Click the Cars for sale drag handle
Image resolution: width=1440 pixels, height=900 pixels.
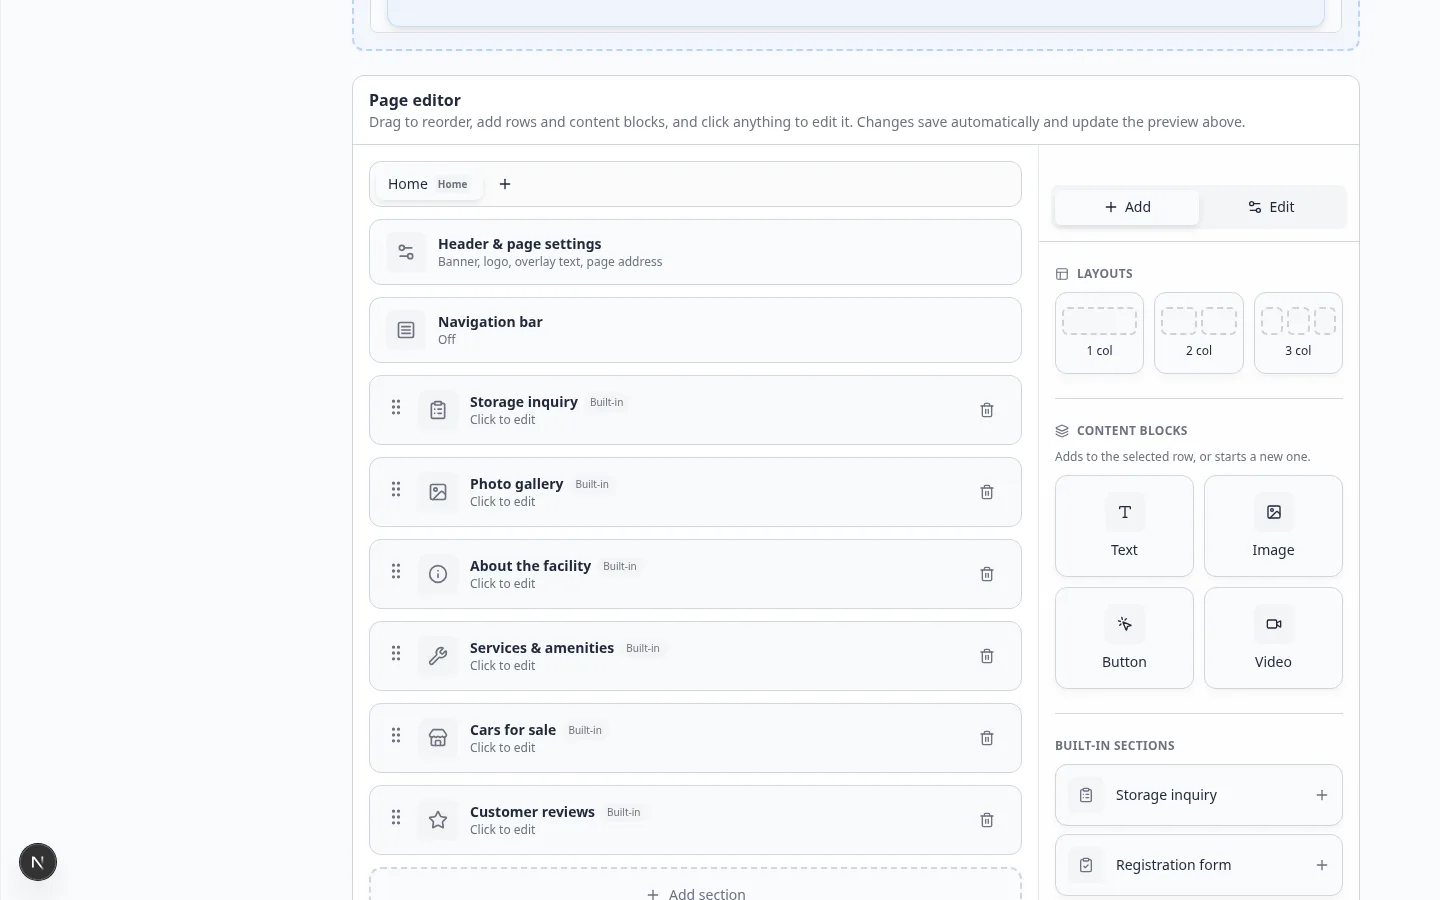396,735
